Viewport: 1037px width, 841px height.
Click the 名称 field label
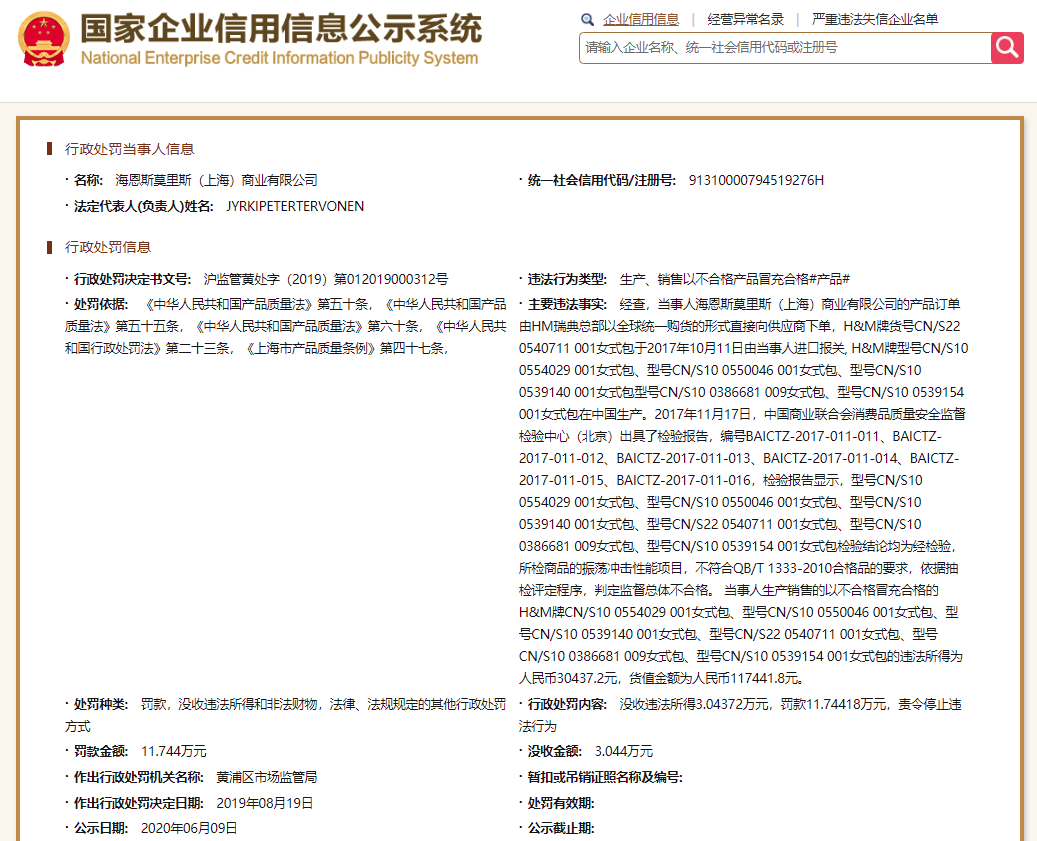pos(88,180)
